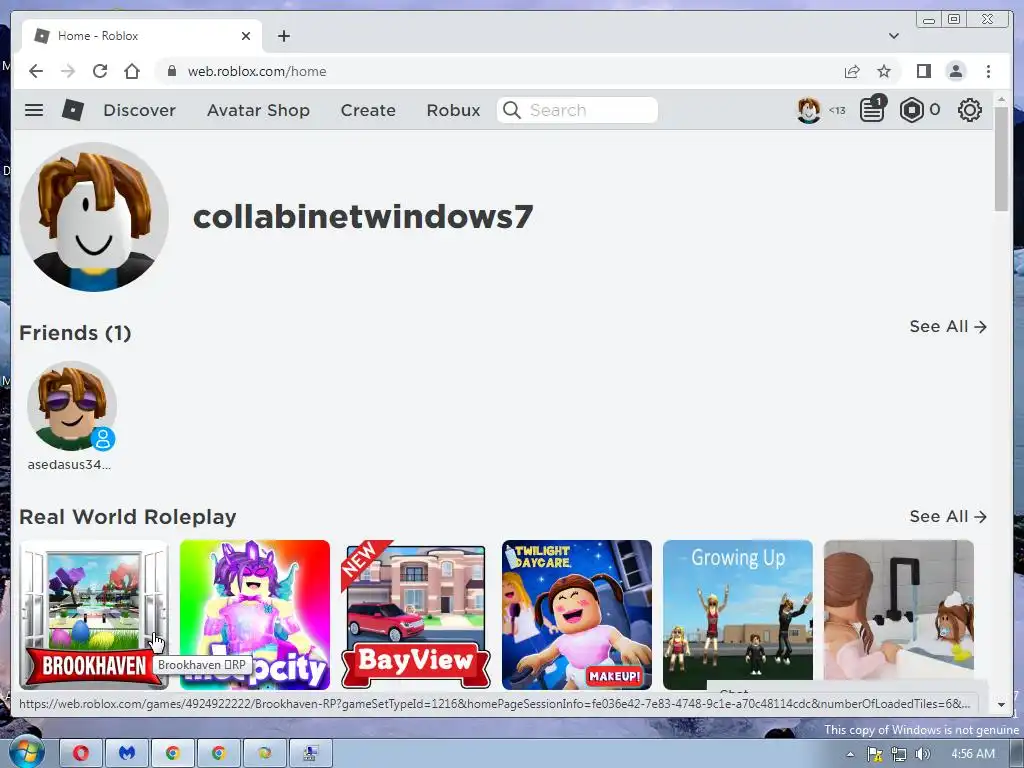Open the collabinetwindows7 username link
This screenshot has width=1024, height=768.
pos(363,217)
